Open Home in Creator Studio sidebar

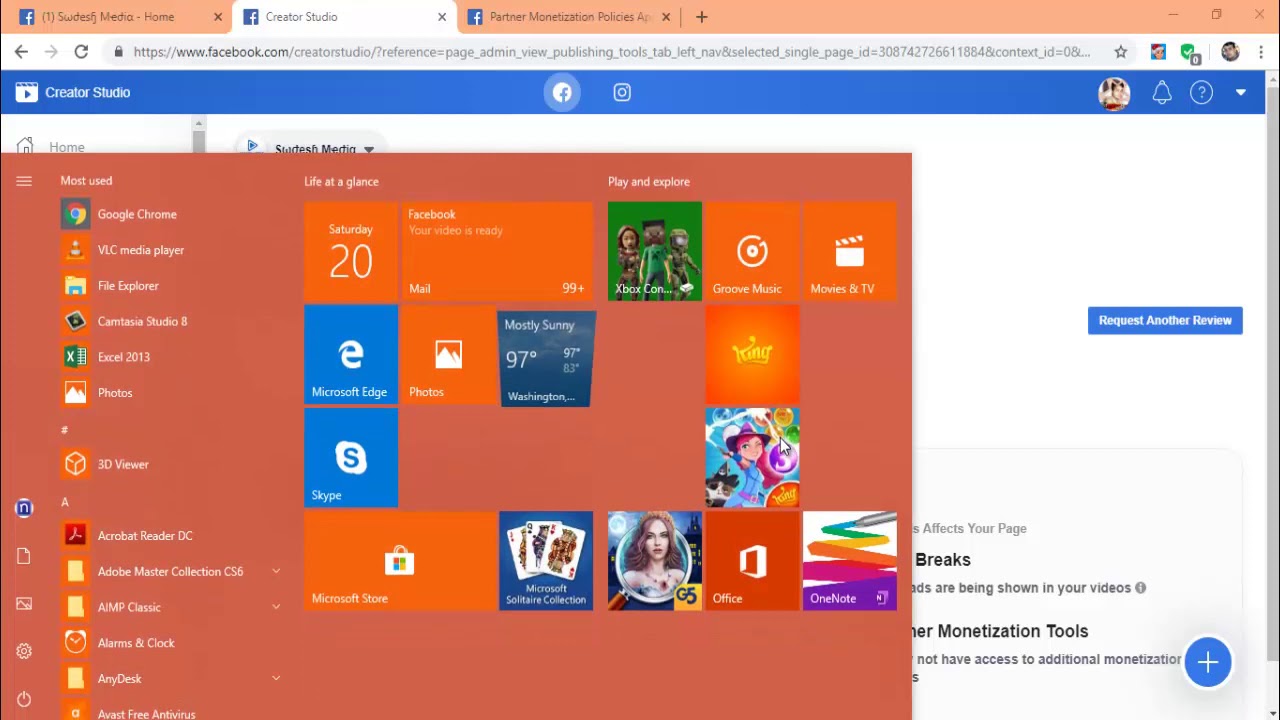67,147
